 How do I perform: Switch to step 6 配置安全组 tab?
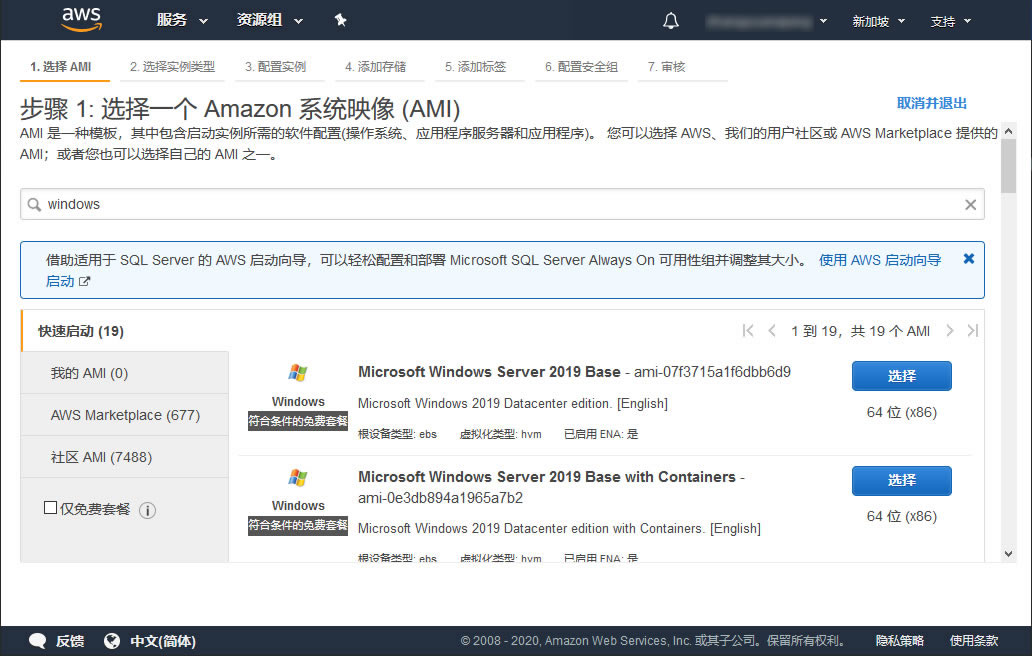[581, 67]
